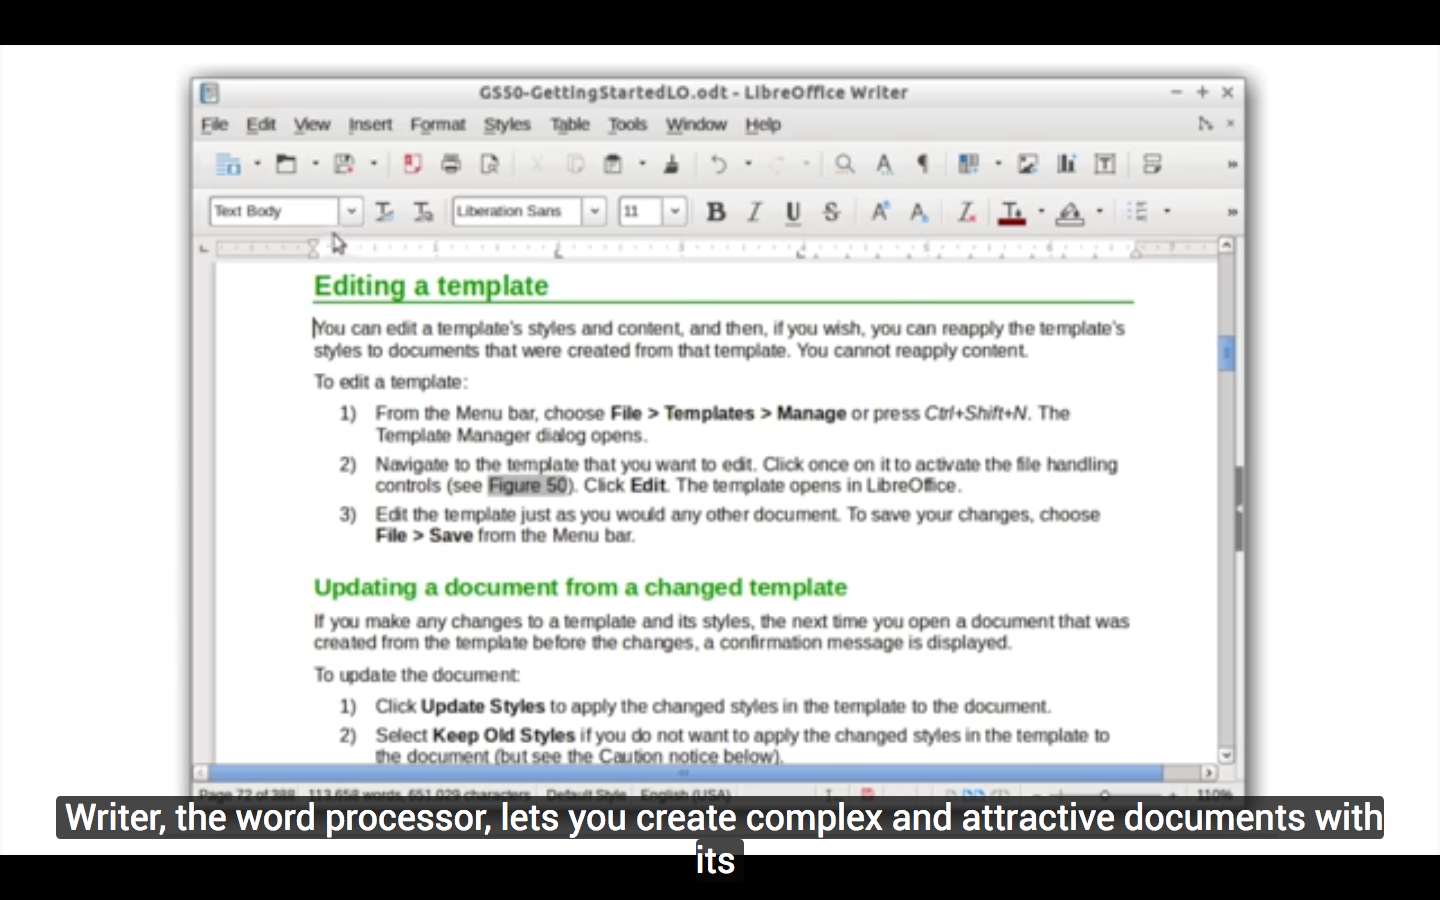
Task: Insert a table using table icon
Action: tap(968, 164)
